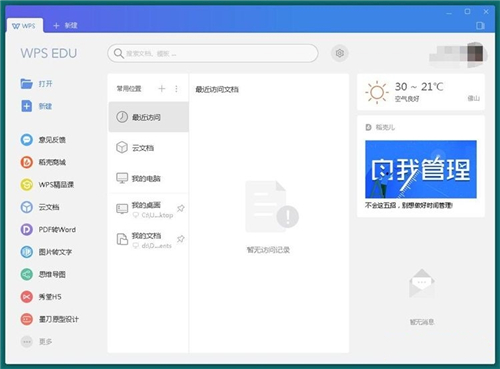Open the prototype design icon

(27, 319)
